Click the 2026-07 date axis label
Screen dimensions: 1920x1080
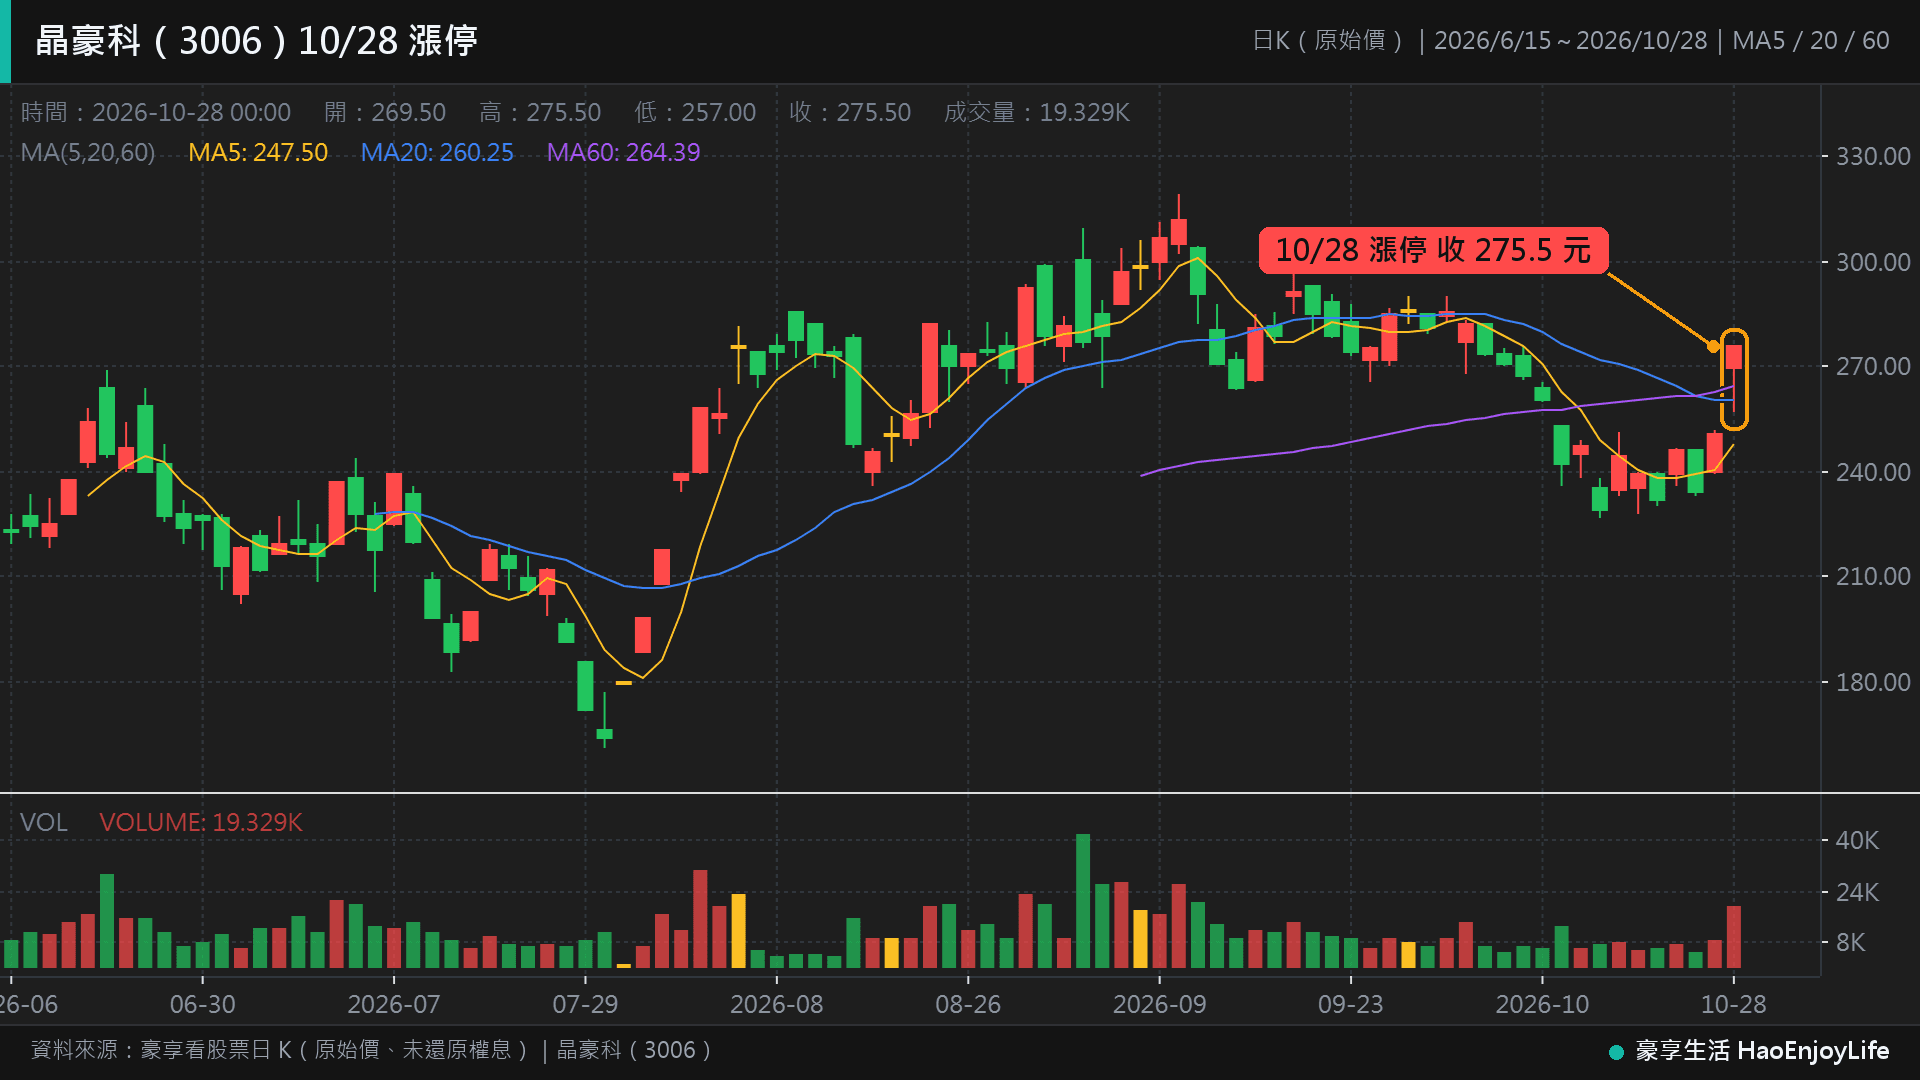(394, 1004)
